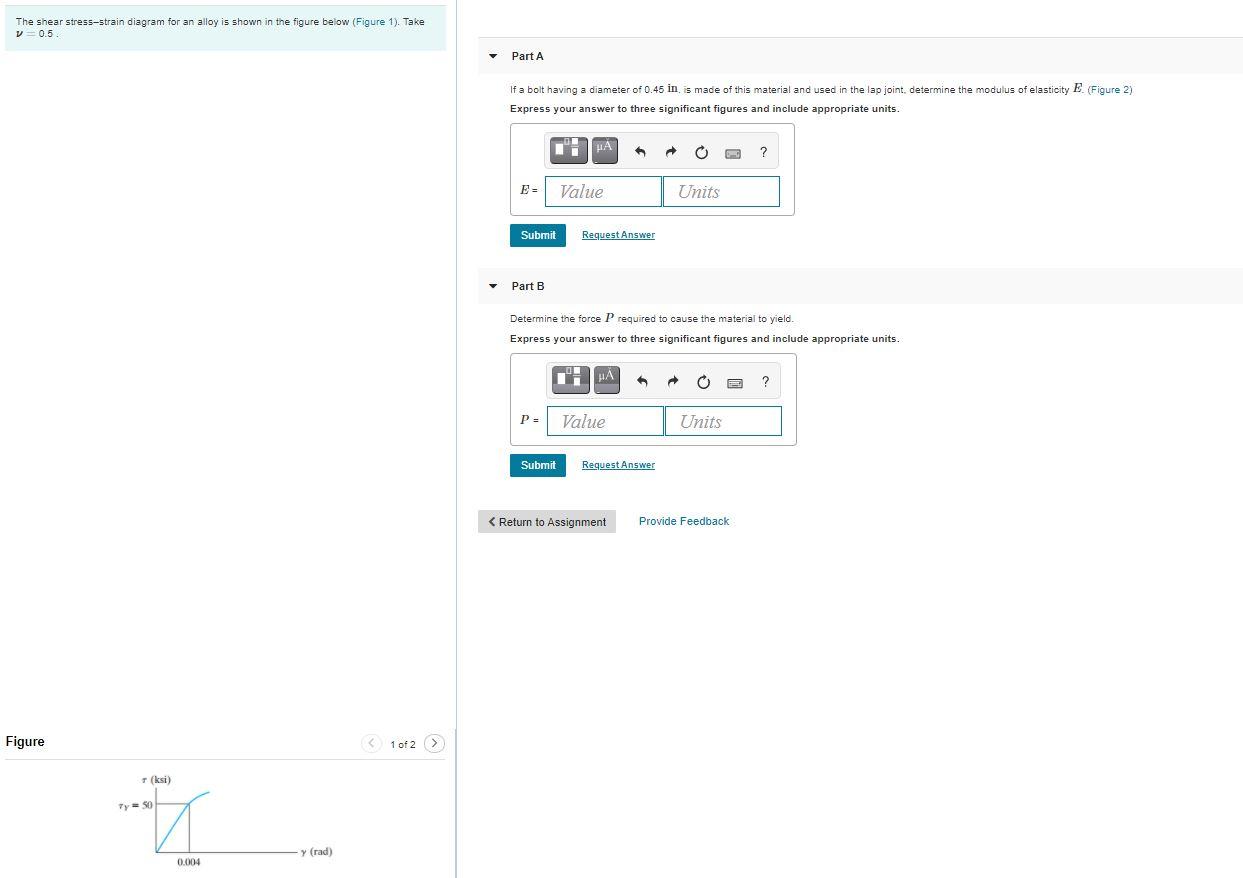Undo last entry in Part B
The width and height of the screenshot is (1243, 878).
pos(643,382)
